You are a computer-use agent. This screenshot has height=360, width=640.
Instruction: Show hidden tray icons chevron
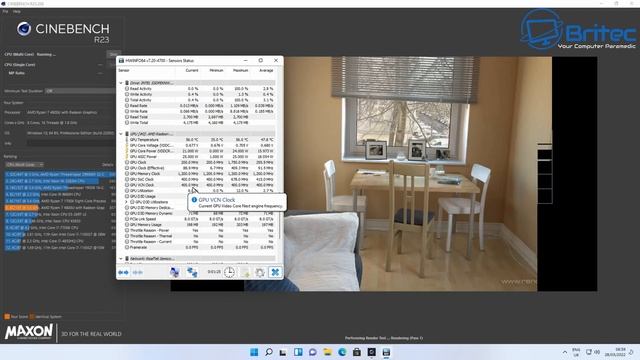point(565,352)
